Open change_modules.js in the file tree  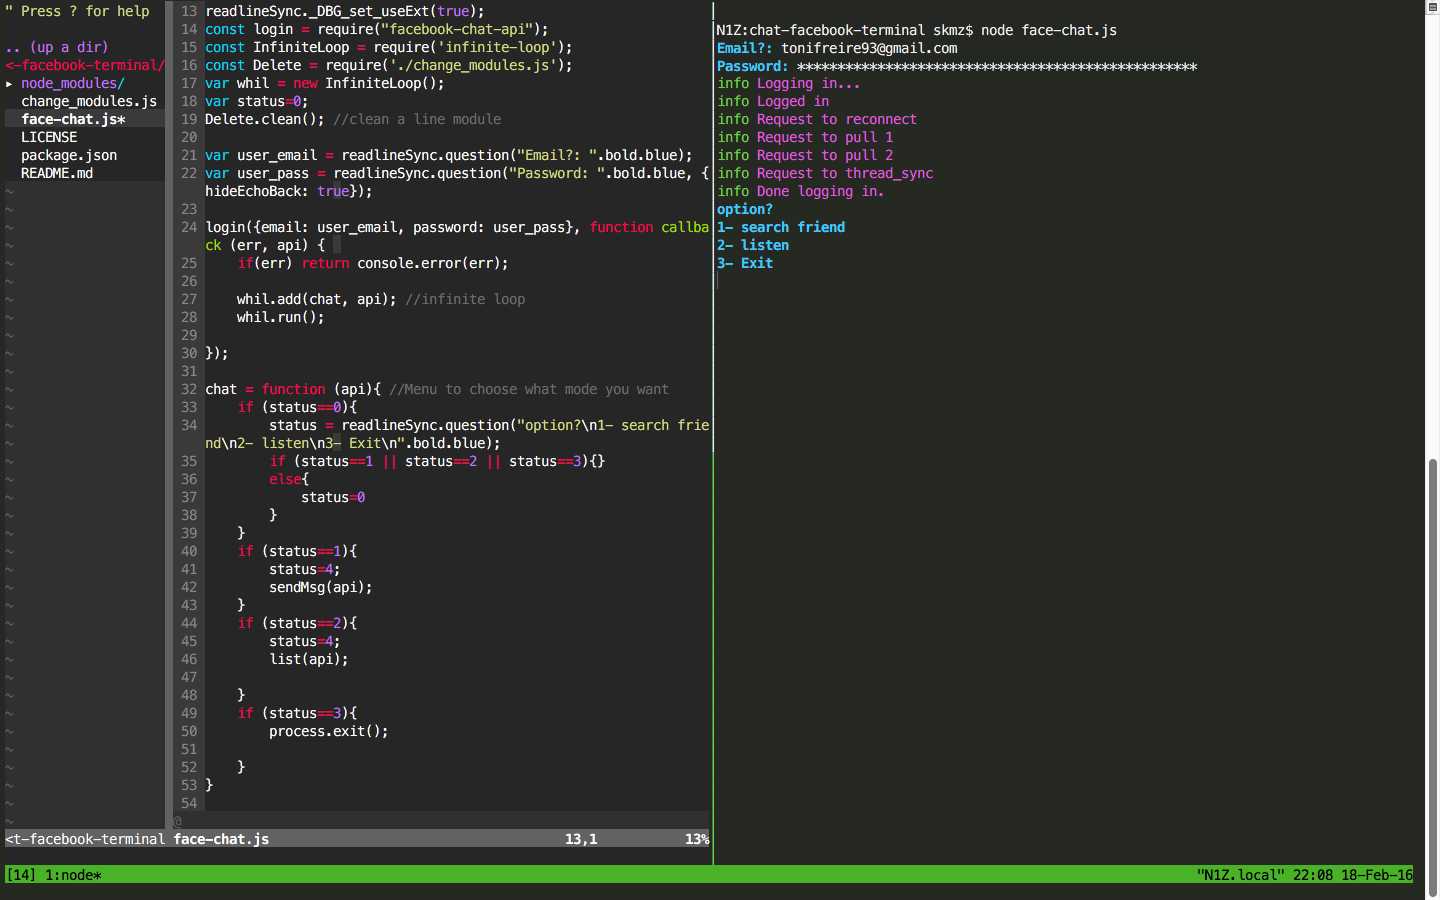click(89, 101)
